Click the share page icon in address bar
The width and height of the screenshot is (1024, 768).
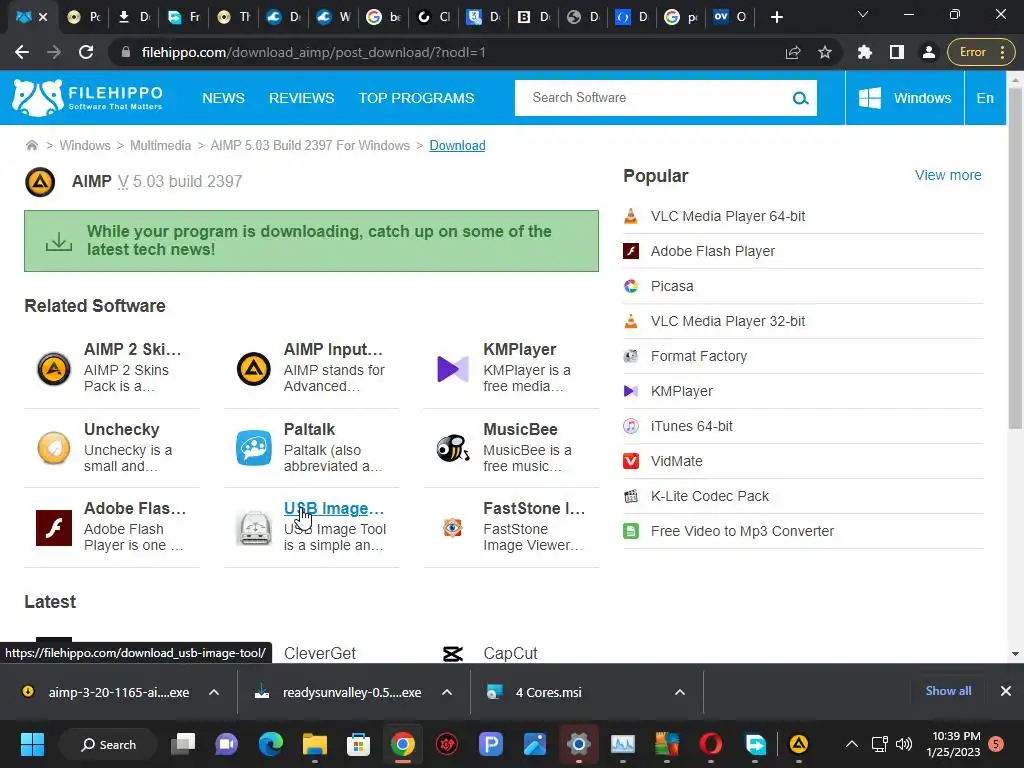tap(793, 52)
